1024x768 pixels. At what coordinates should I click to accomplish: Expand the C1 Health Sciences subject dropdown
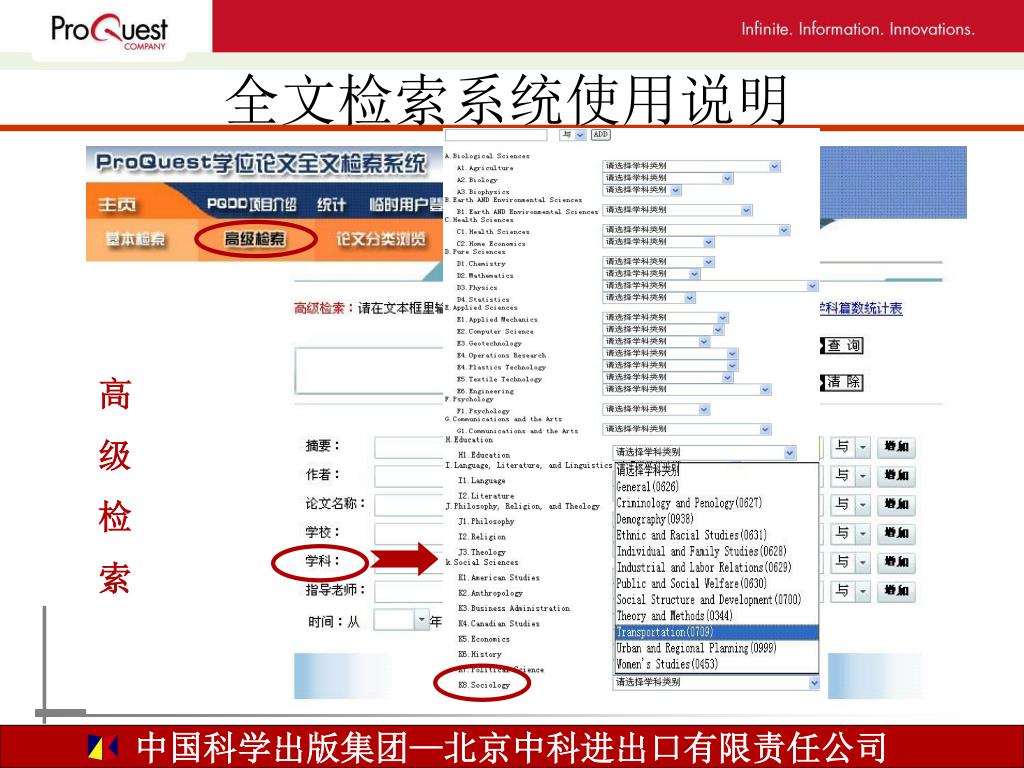pos(696,230)
